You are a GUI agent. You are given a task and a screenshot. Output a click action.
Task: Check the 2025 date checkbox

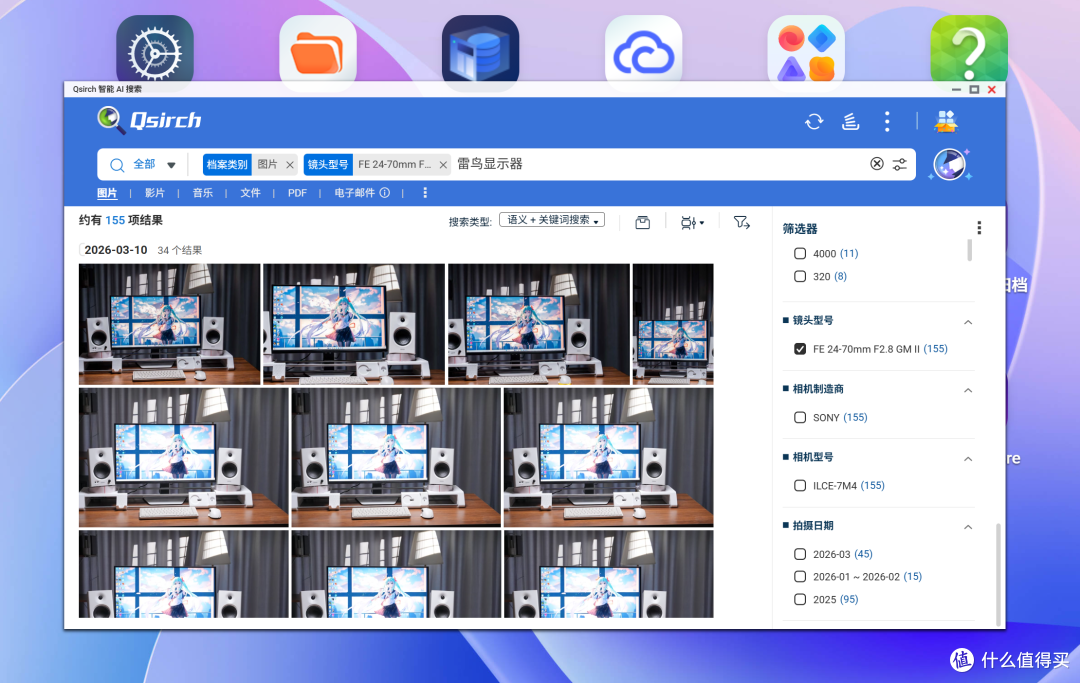tap(800, 600)
